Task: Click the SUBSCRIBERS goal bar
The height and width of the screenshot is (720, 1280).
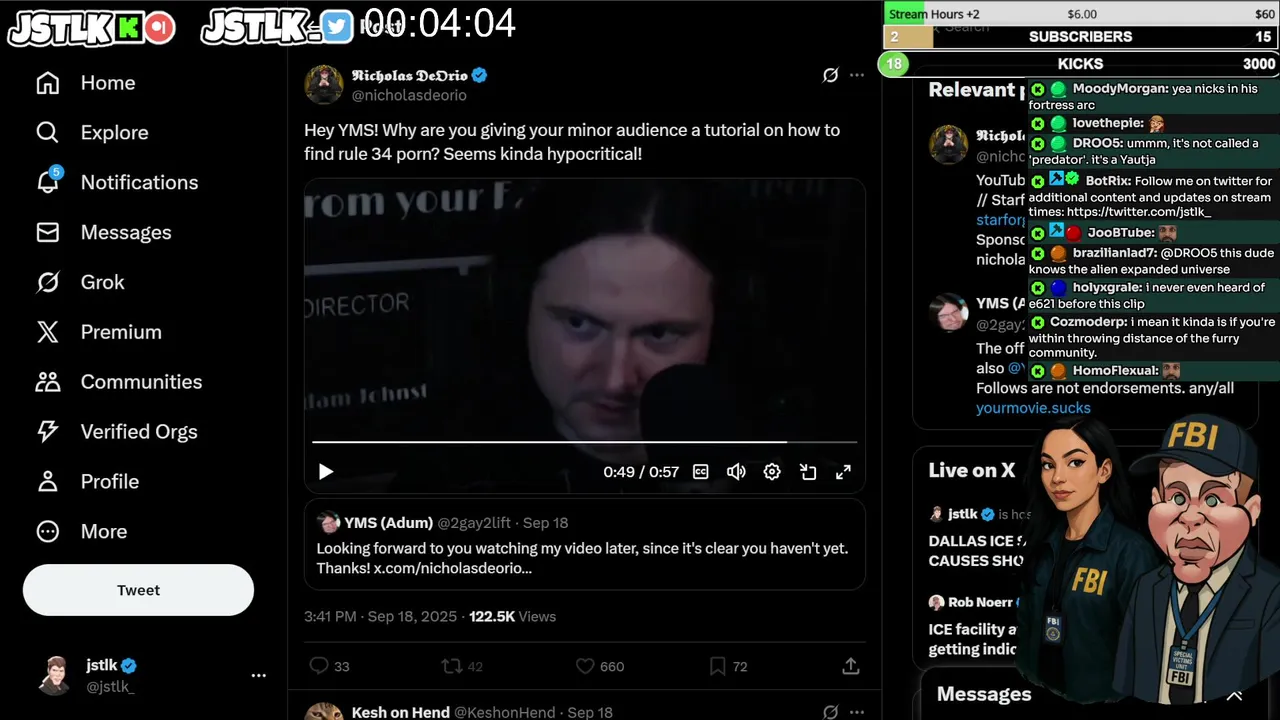Action: (1081, 37)
